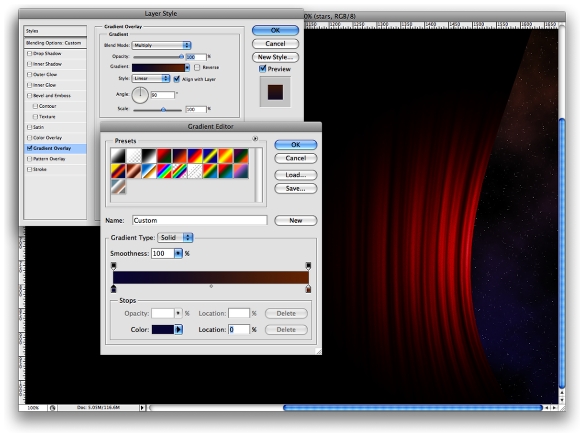Click the New Style button
Viewport: 580px width, 433px height.
pyautogui.click(x=275, y=57)
